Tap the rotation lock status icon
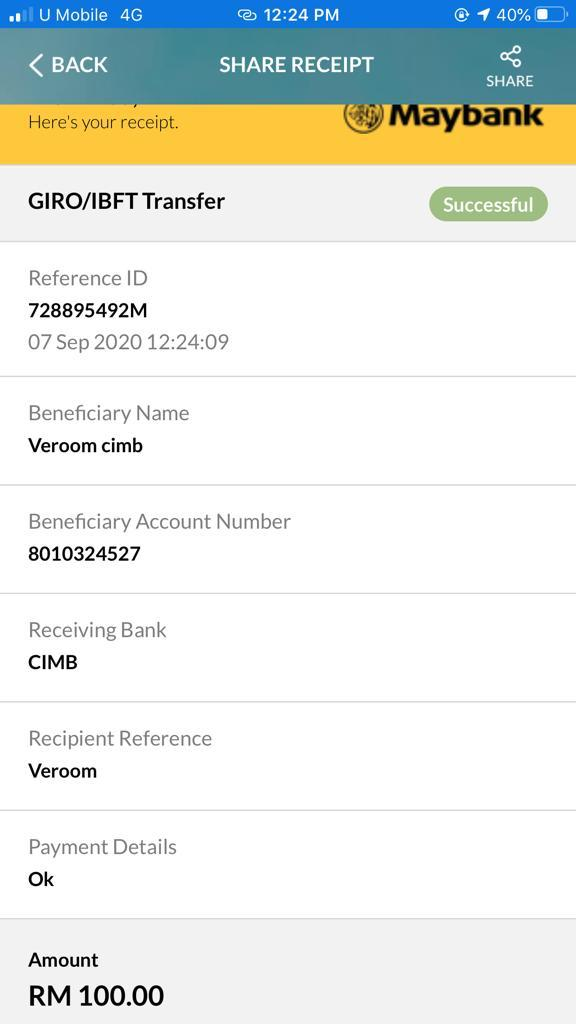This screenshot has height=1024, width=576. coord(461,14)
